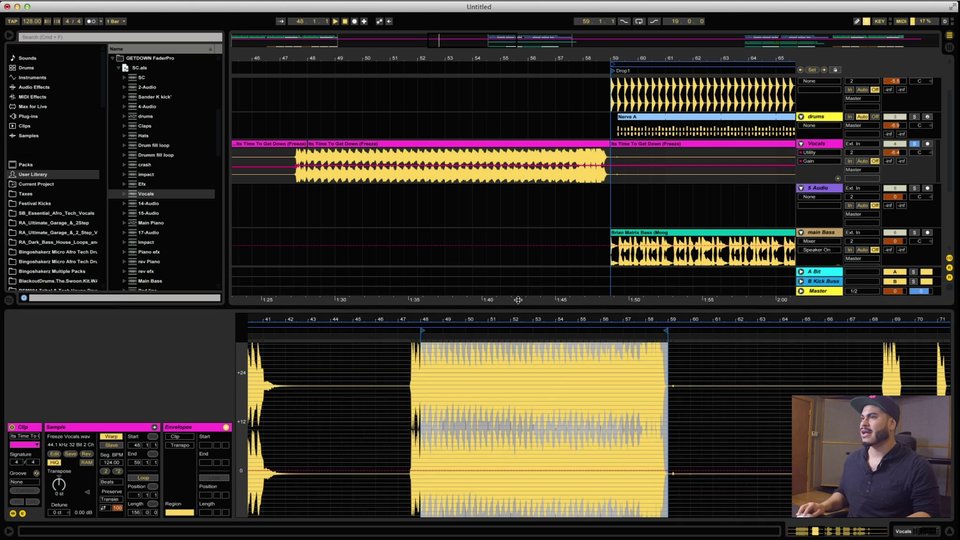The image size is (960, 540).
Task: Toggle the Loop switch in control bar
Action: tap(639, 21)
